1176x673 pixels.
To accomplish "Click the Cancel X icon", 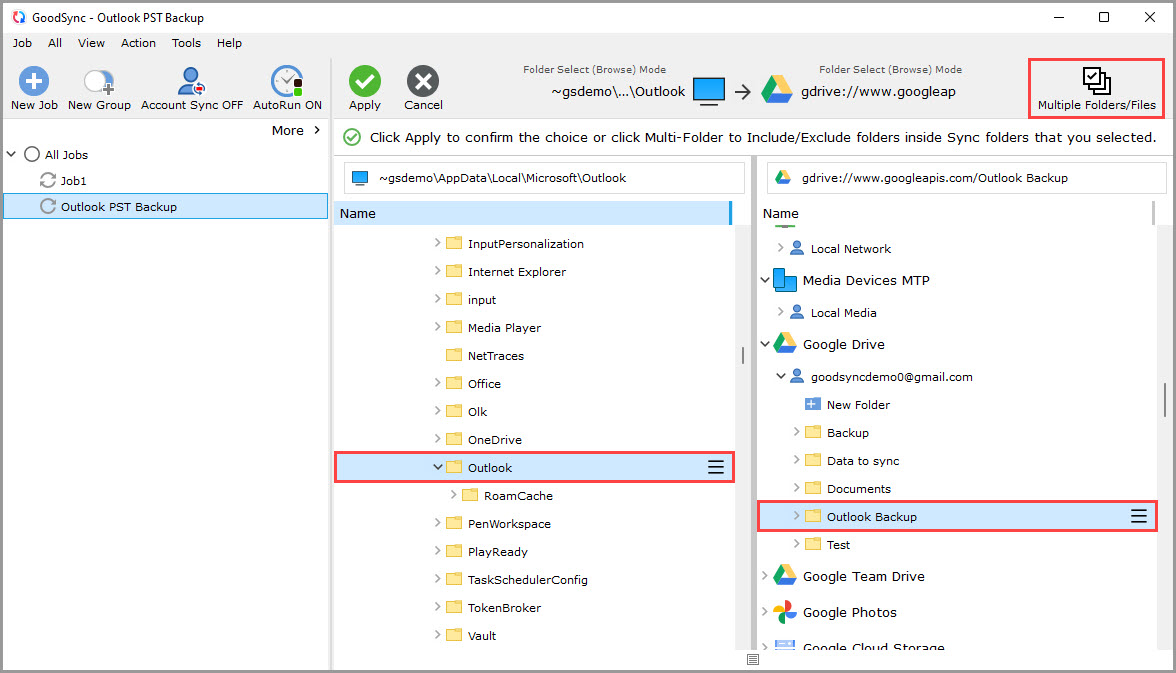I will tap(423, 81).
